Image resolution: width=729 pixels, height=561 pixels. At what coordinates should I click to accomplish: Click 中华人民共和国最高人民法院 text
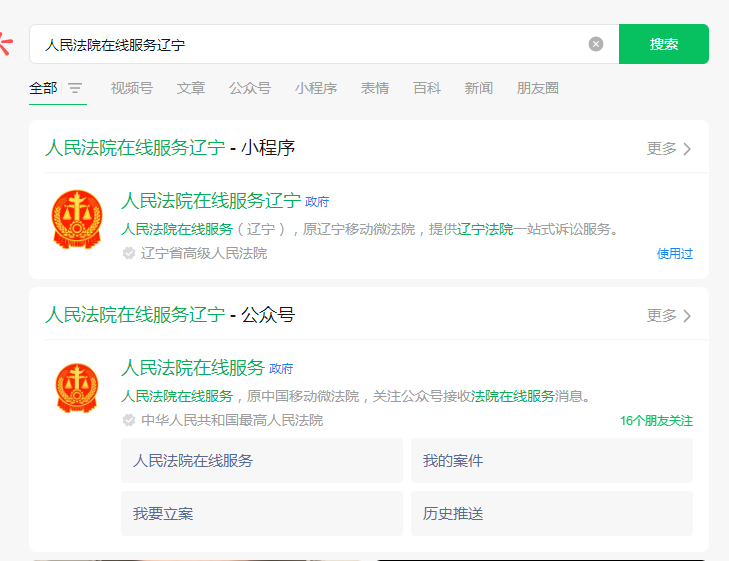click(x=232, y=420)
